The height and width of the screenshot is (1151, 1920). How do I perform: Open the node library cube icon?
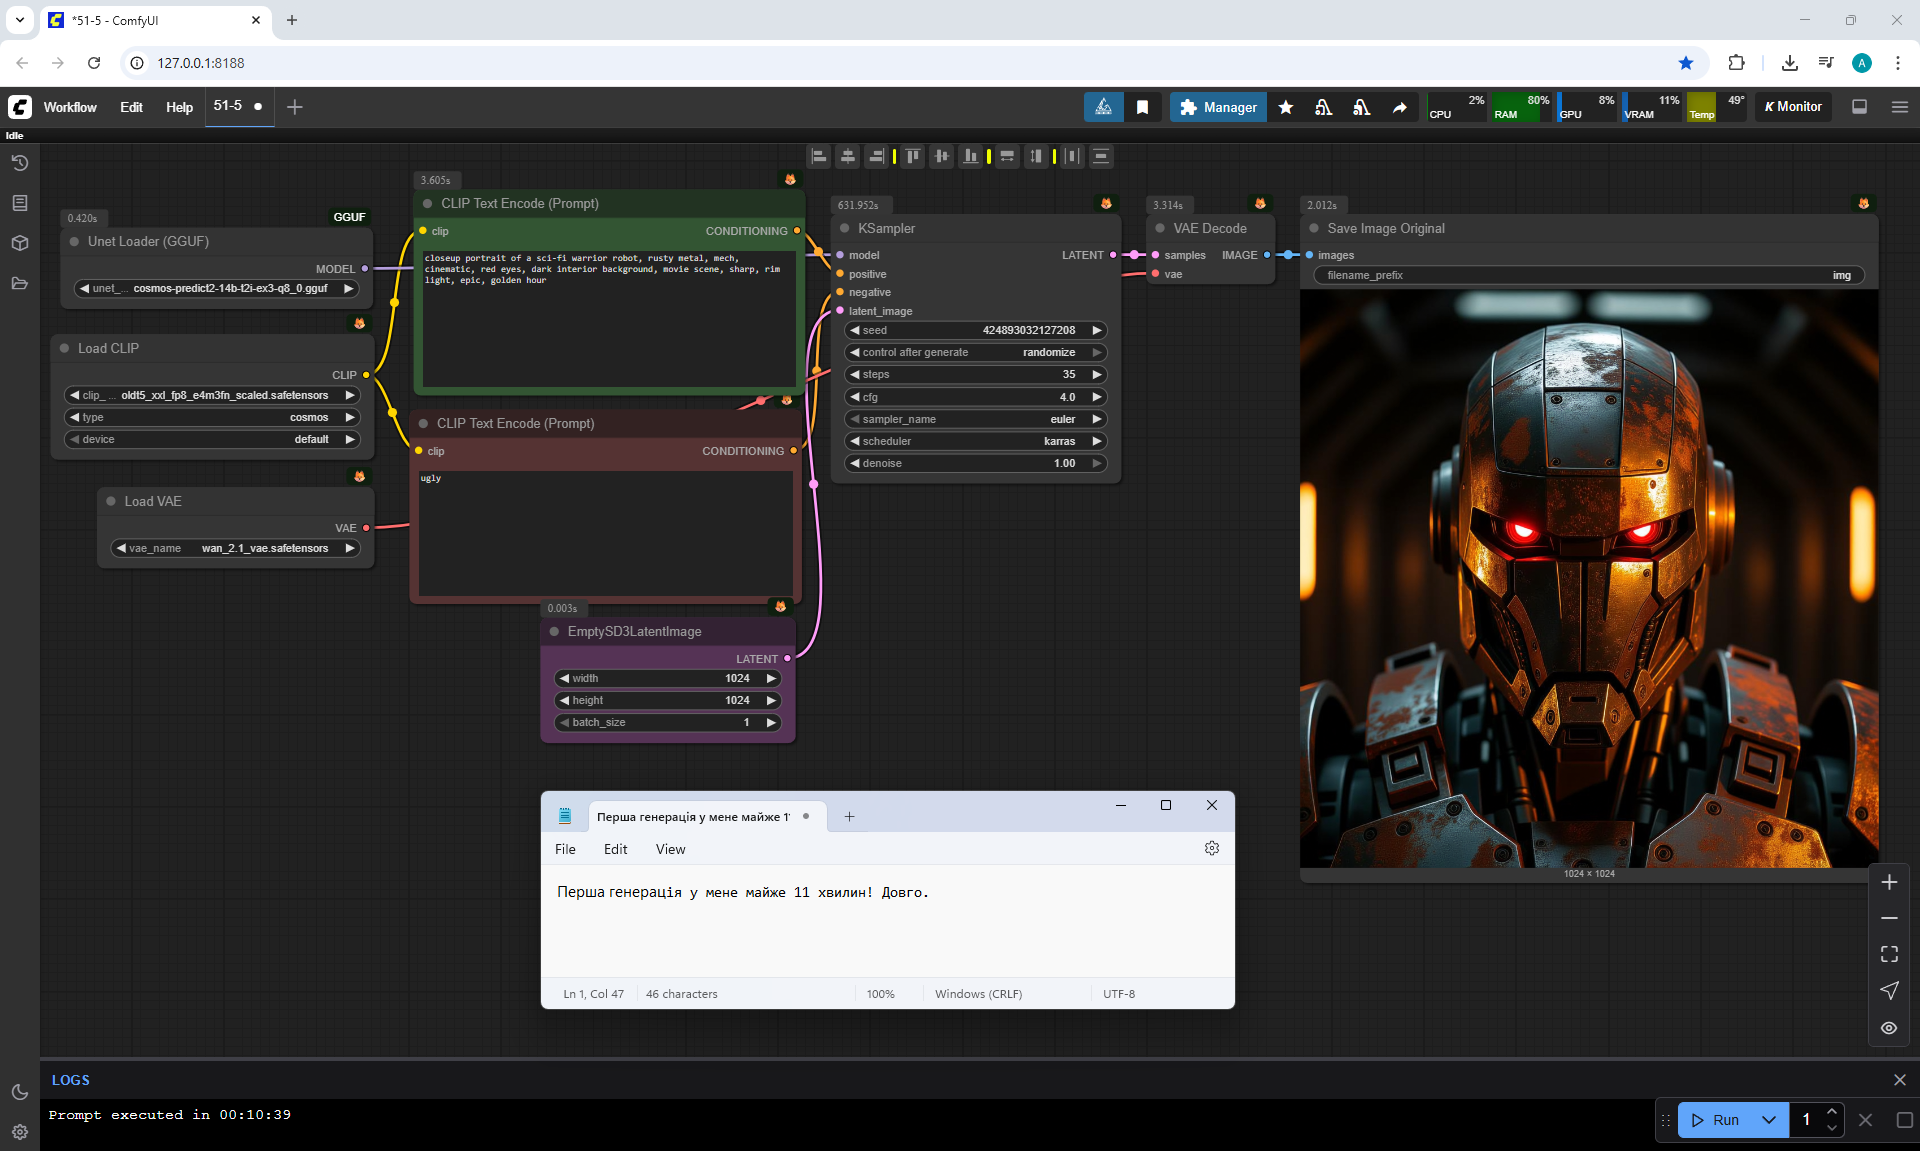coord(19,243)
